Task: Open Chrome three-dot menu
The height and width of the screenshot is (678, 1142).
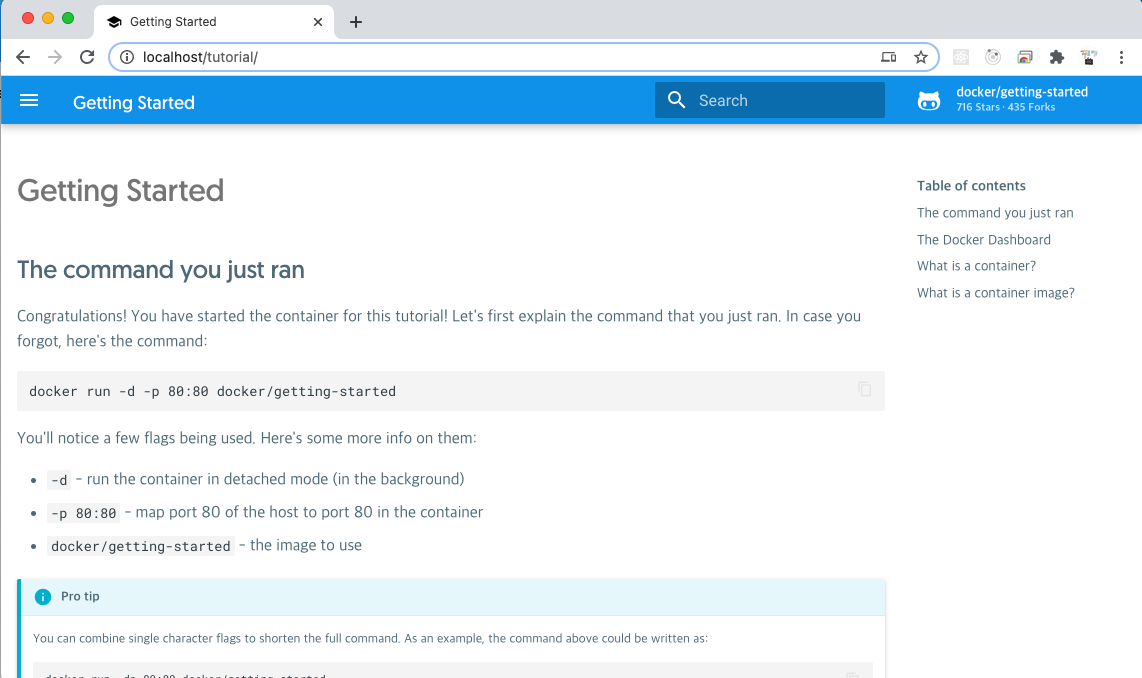Action: (x=1121, y=57)
